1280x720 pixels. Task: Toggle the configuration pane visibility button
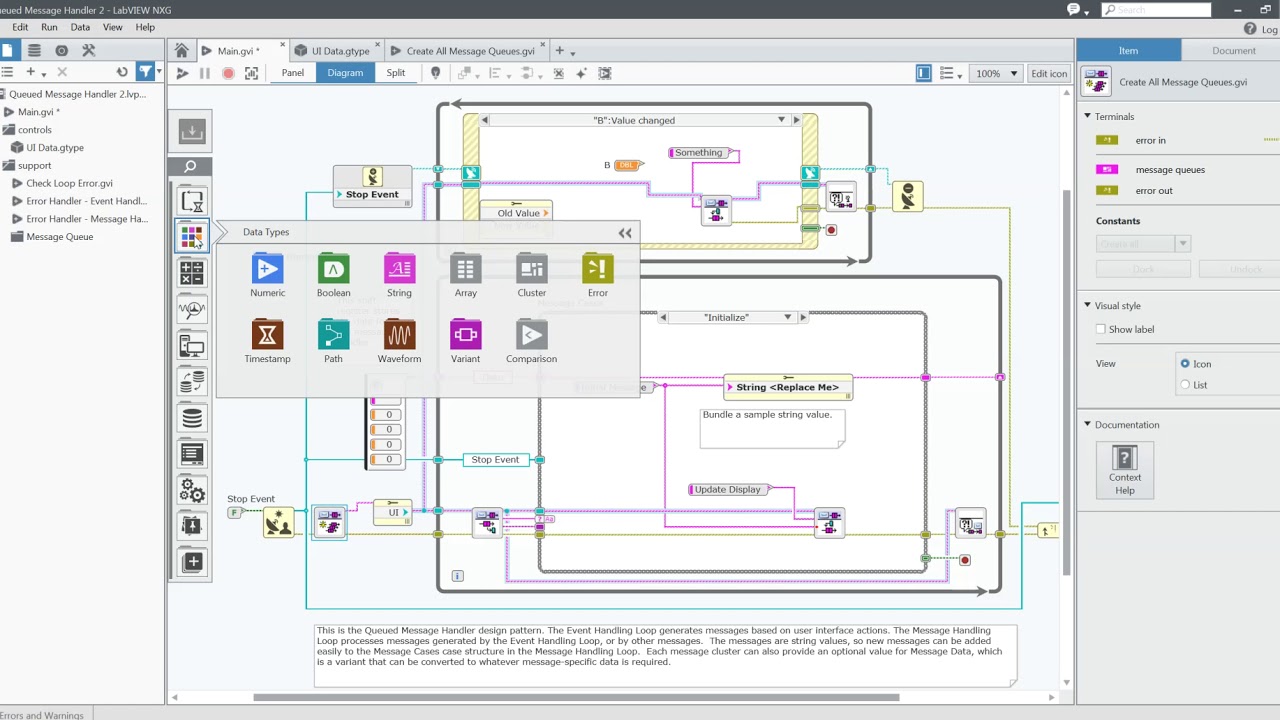click(923, 73)
